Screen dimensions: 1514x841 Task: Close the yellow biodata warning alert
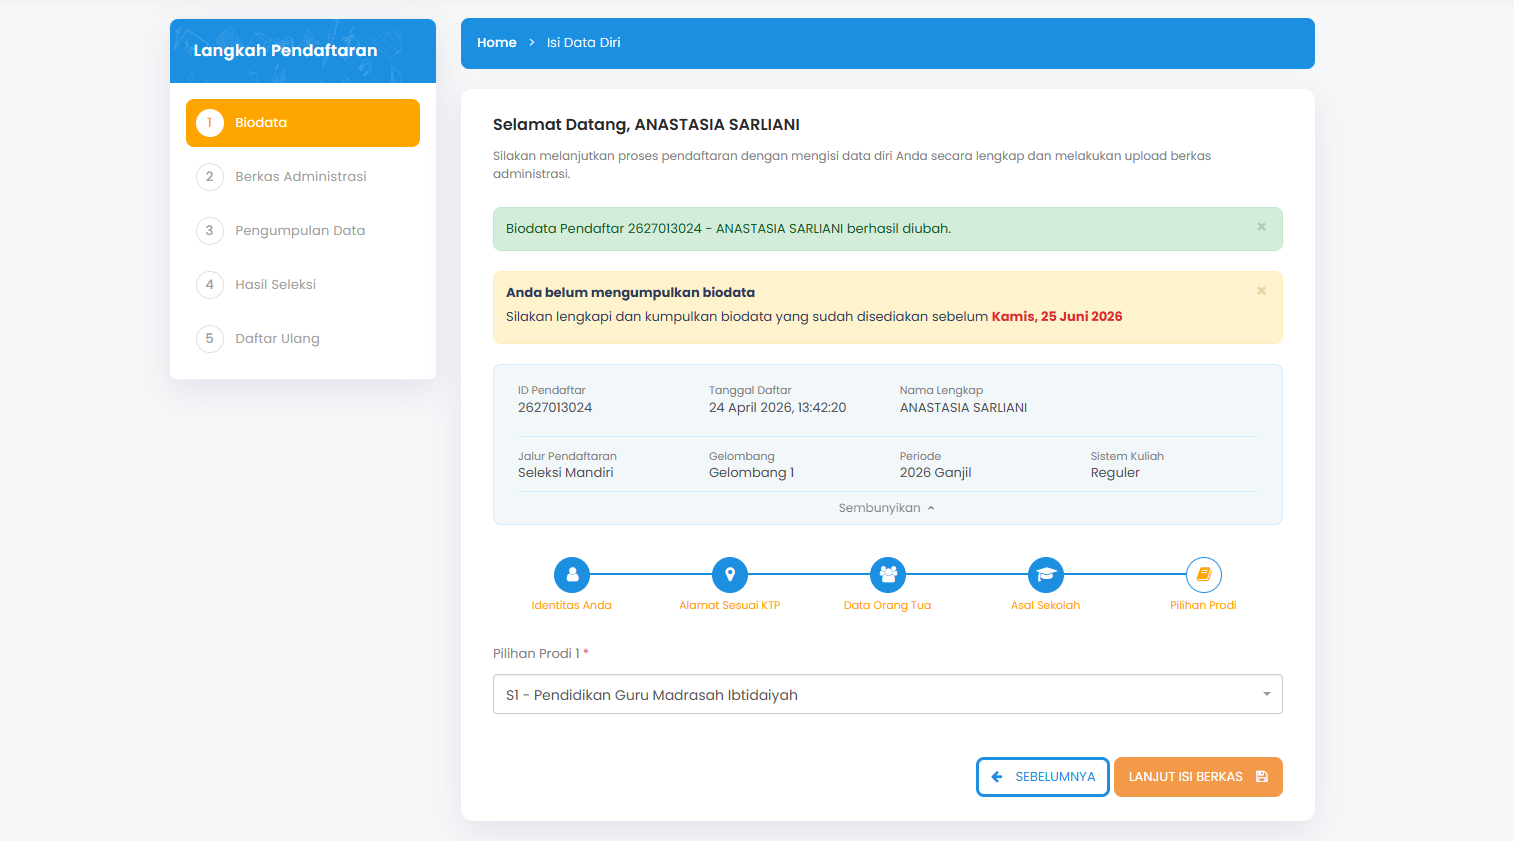[x=1261, y=291]
